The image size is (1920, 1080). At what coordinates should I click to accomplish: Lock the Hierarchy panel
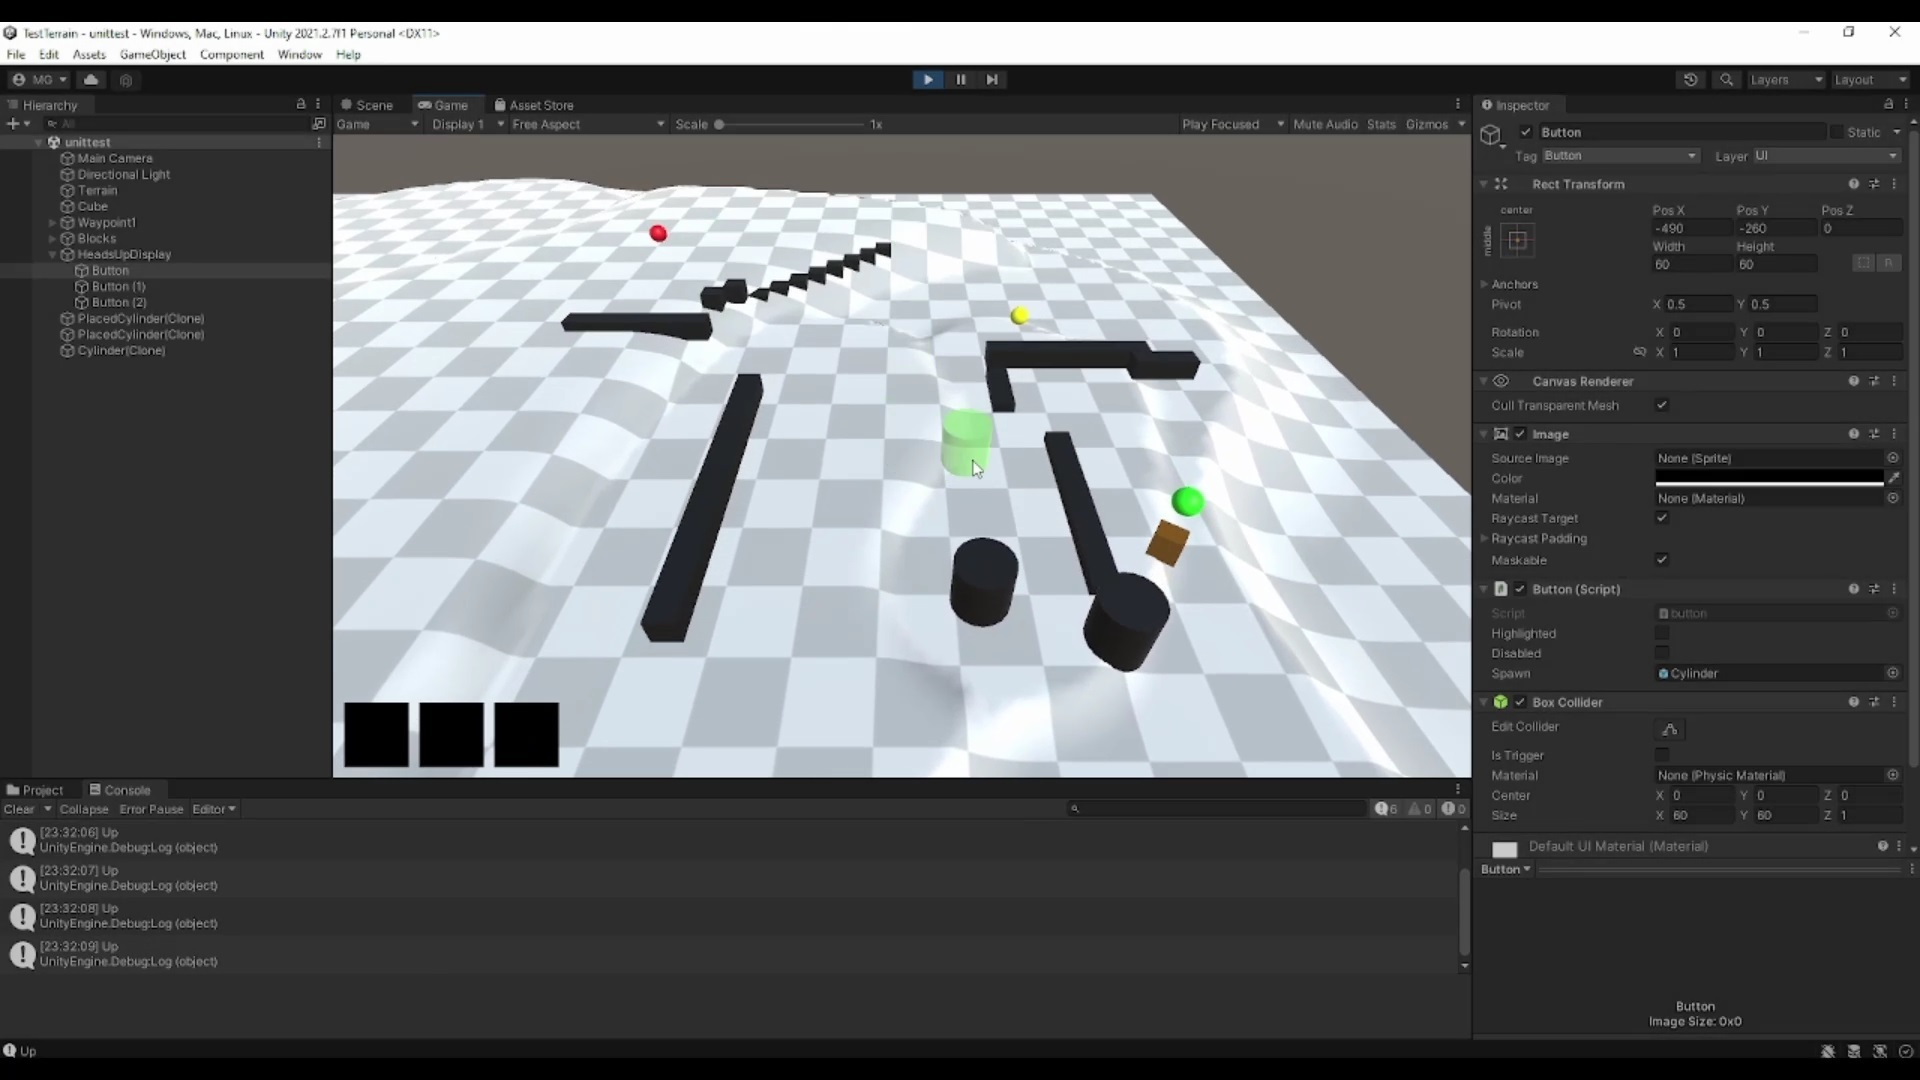(300, 104)
